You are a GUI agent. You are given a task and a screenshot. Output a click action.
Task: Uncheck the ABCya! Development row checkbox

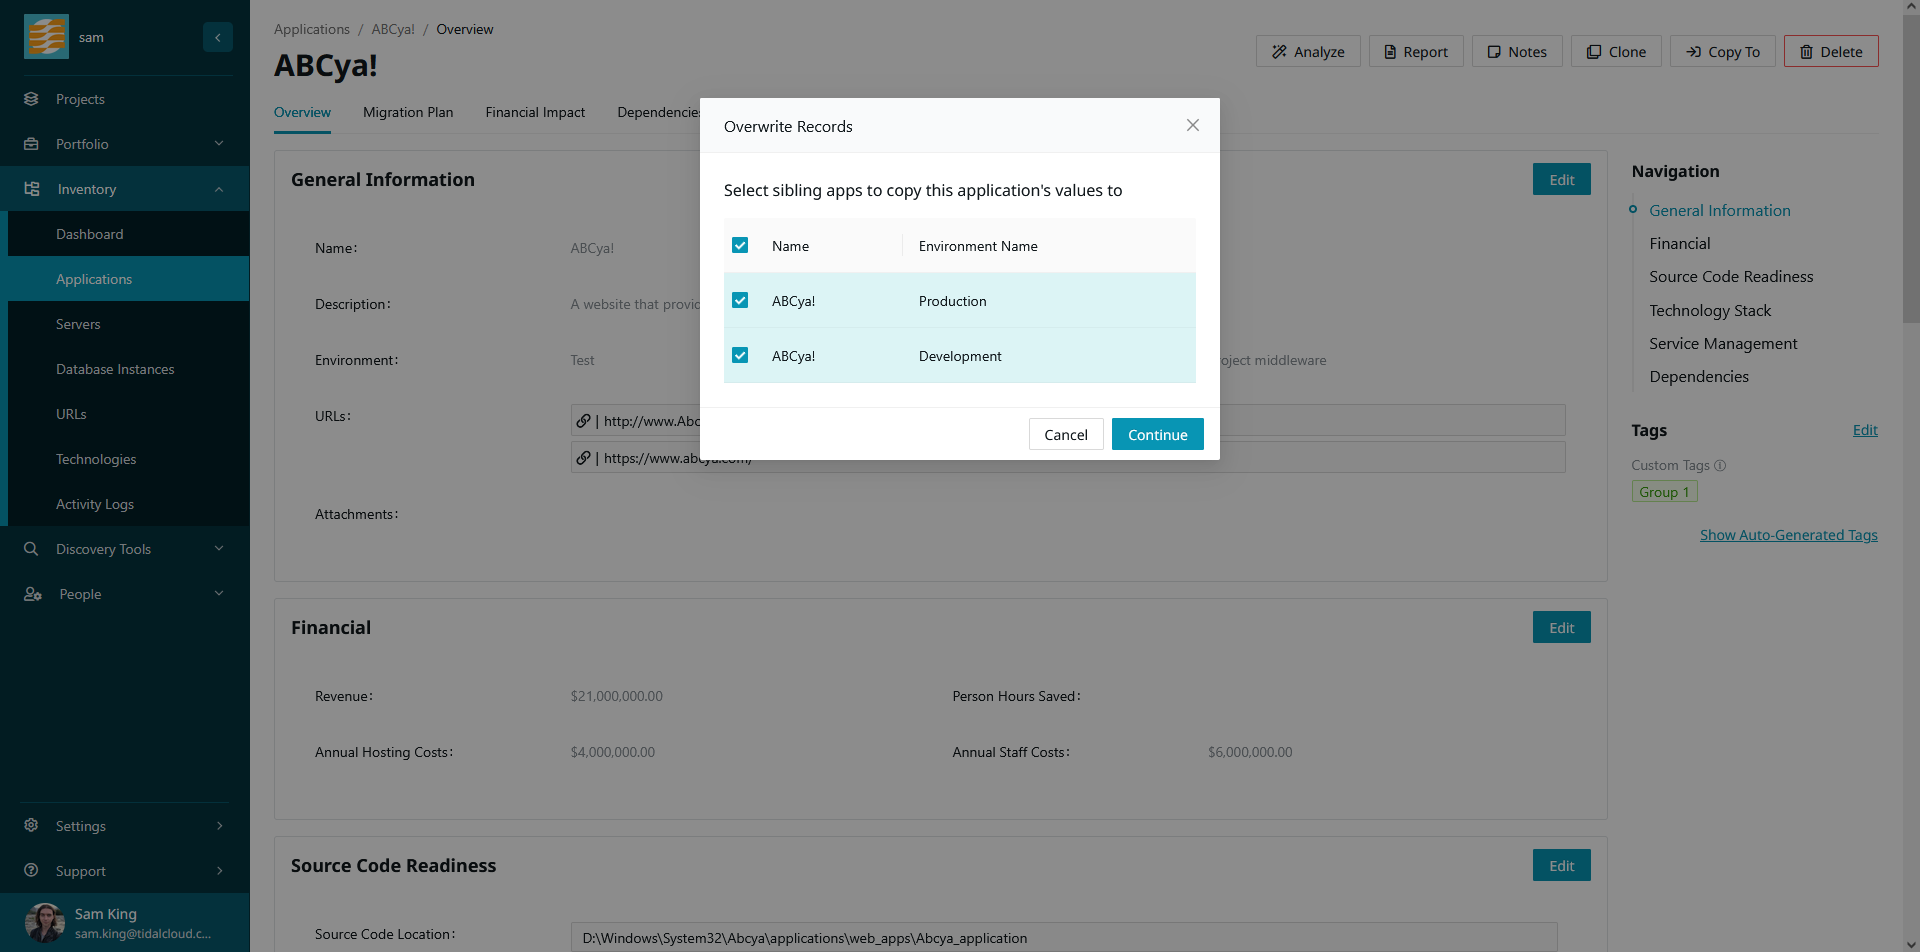pyautogui.click(x=740, y=356)
